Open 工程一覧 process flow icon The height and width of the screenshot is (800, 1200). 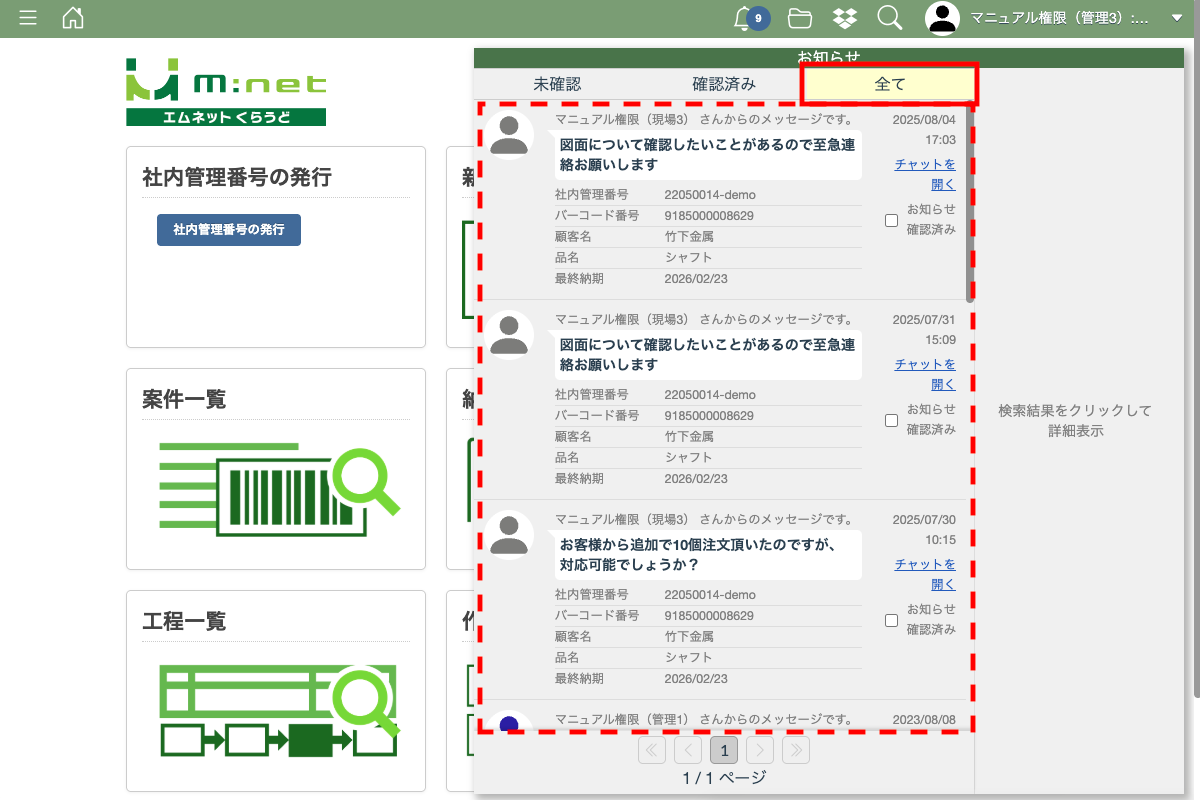(x=279, y=712)
